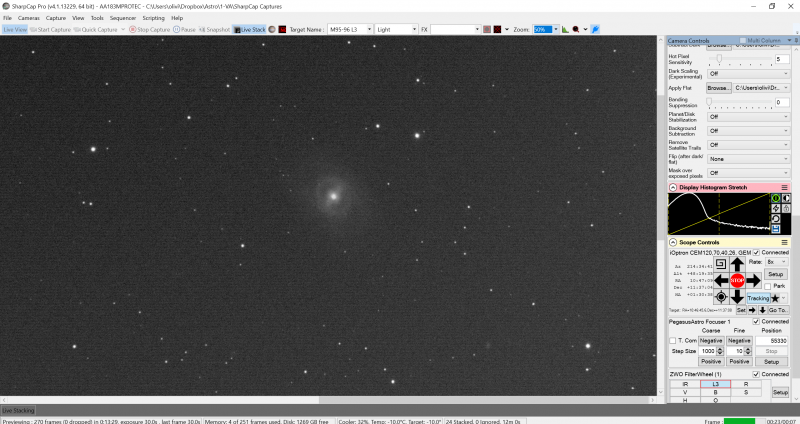This screenshot has width=800, height=424.
Task: Open the Tools menu
Action: 97,18
